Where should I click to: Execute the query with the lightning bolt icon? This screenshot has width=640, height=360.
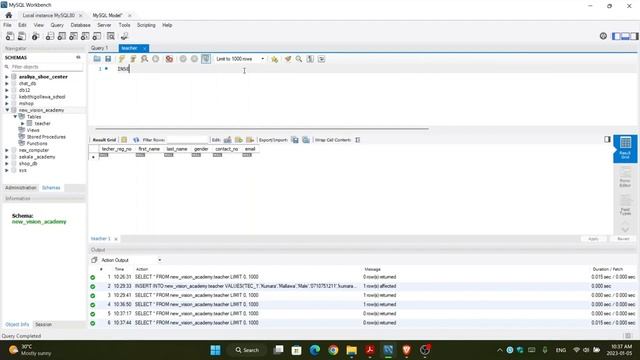[x=122, y=59]
